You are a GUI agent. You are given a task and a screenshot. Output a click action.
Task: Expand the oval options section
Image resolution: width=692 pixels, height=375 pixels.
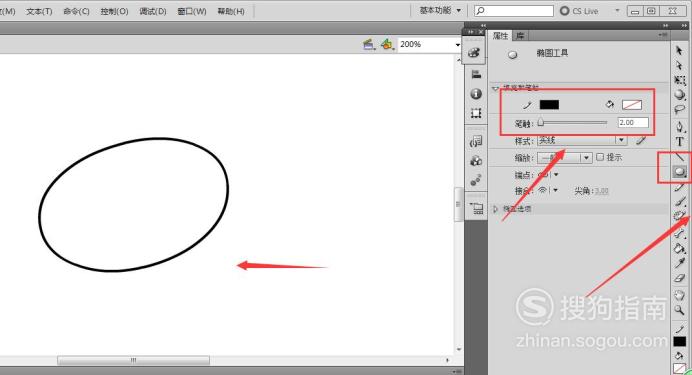click(495, 209)
